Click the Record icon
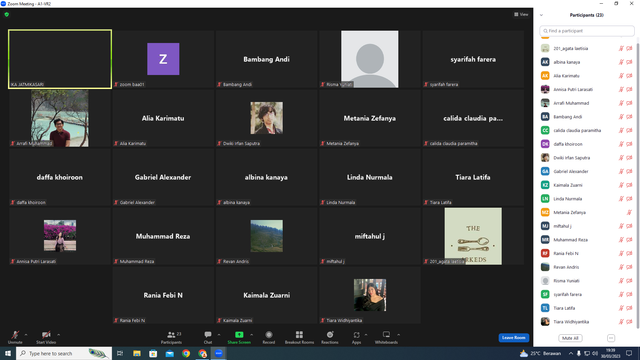The height and width of the screenshot is (360, 640). pos(269,335)
